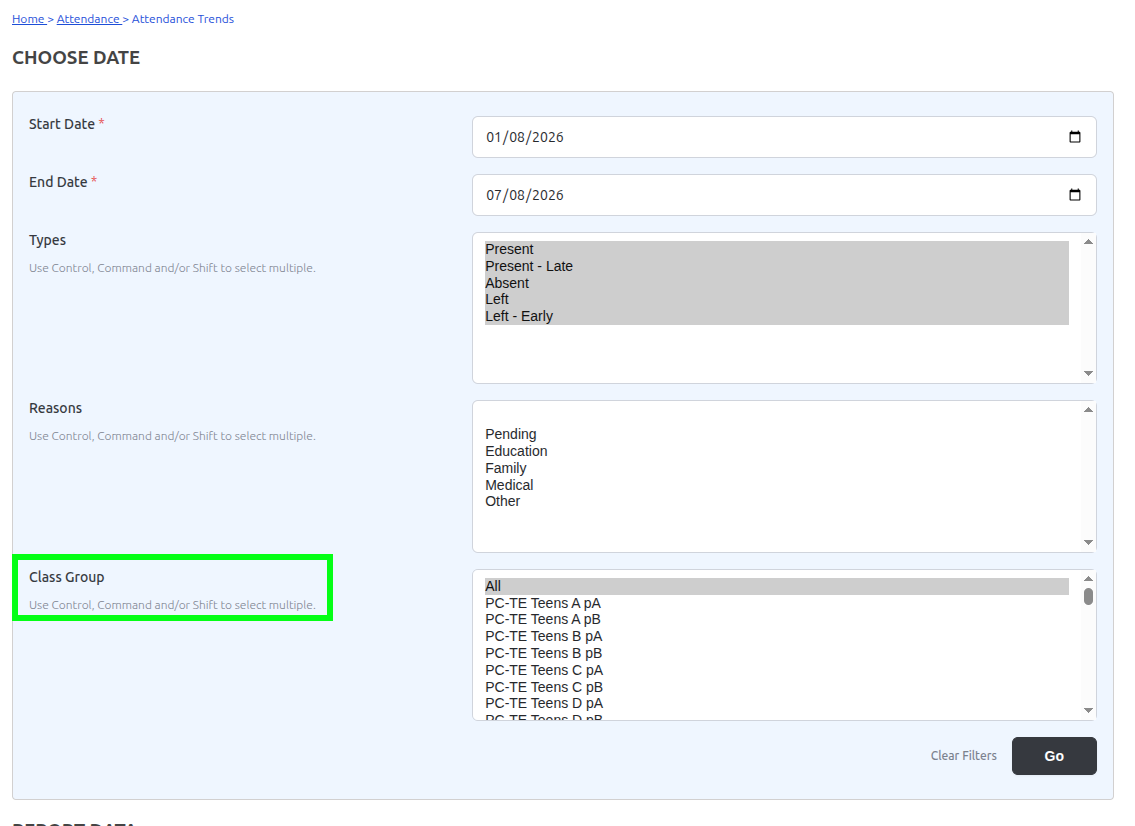Select Absent in the Types list

coord(777,283)
